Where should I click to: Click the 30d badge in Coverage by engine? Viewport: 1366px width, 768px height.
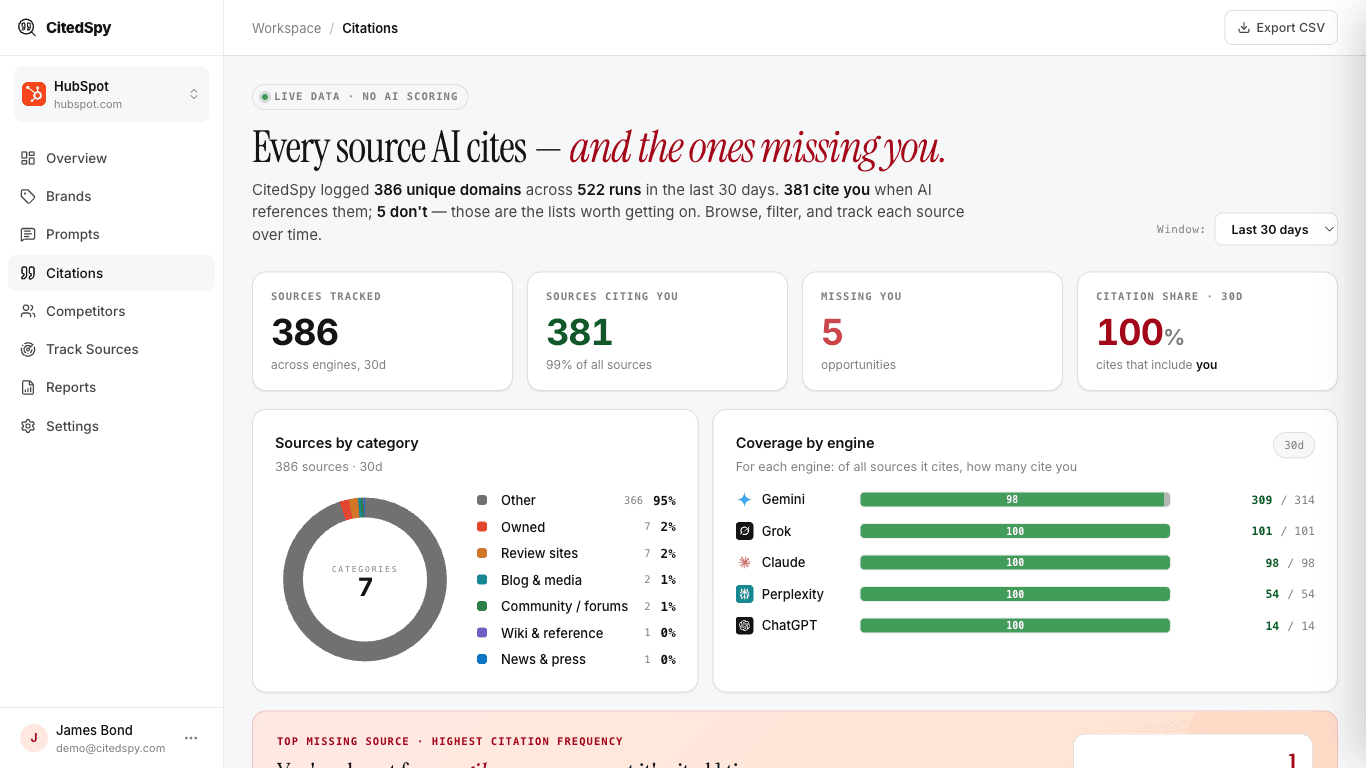click(1294, 445)
